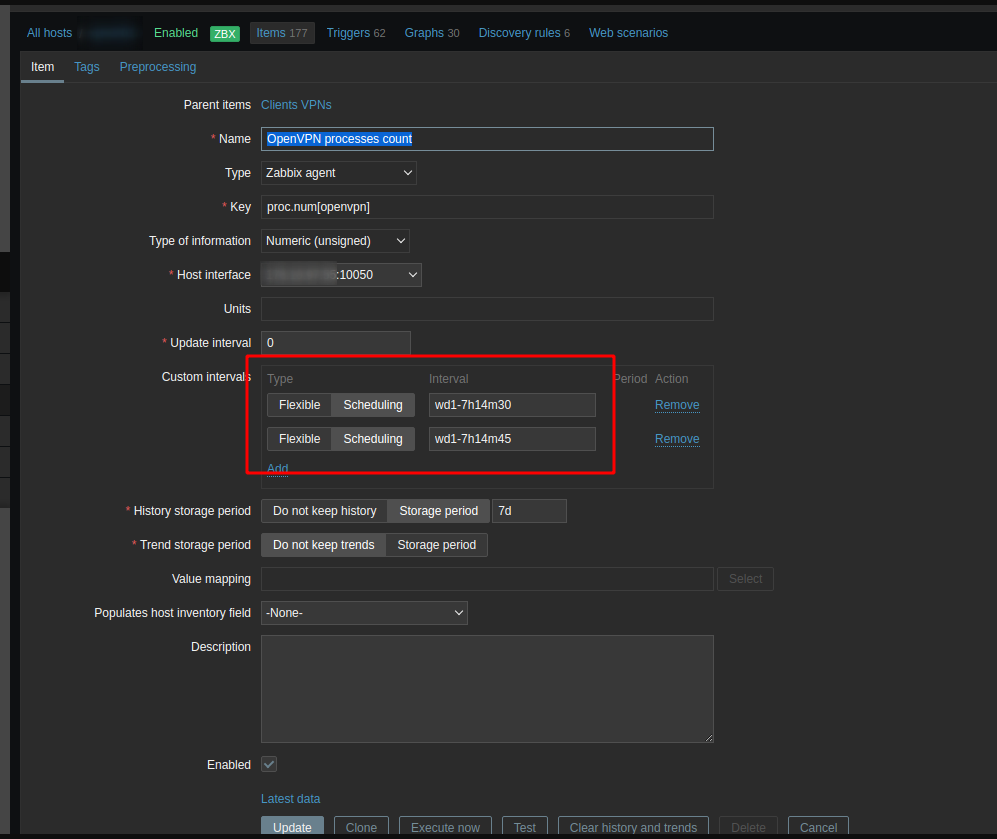
Task: Open the Host interface dropdown
Action: (341, 275)
